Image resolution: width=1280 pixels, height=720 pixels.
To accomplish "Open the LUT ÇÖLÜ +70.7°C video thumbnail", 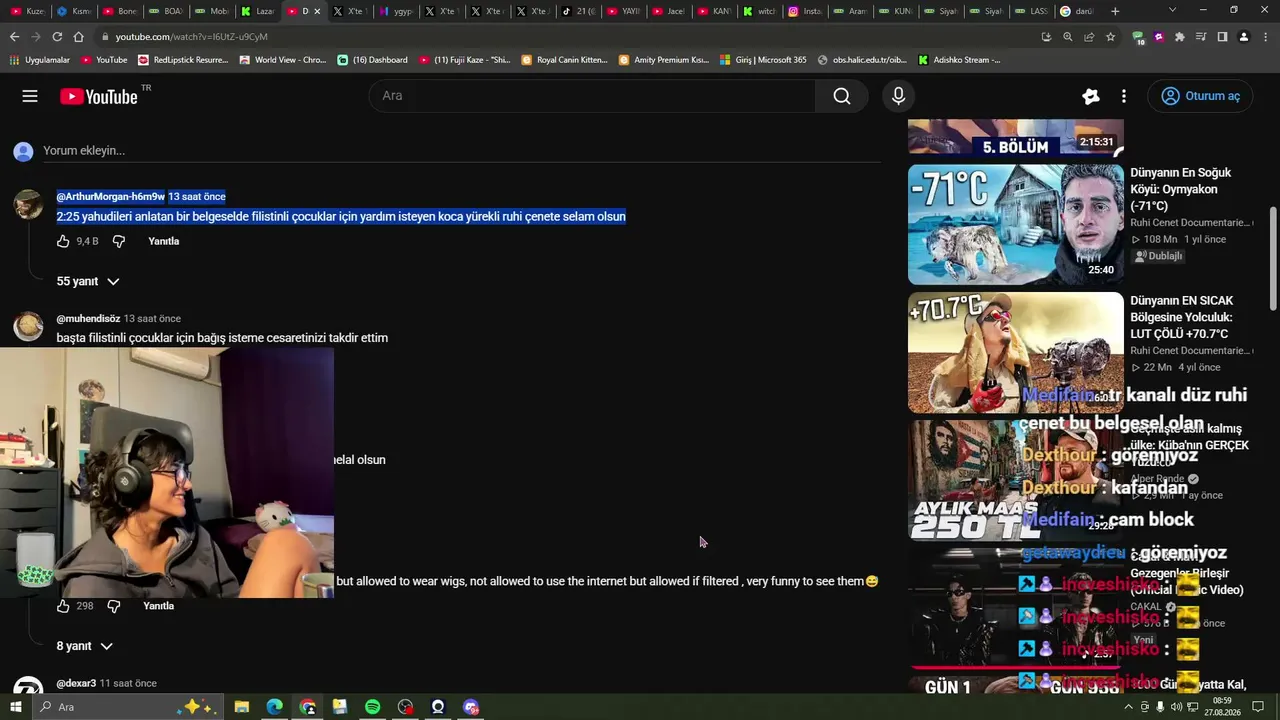I will (x=1016, y=352).
